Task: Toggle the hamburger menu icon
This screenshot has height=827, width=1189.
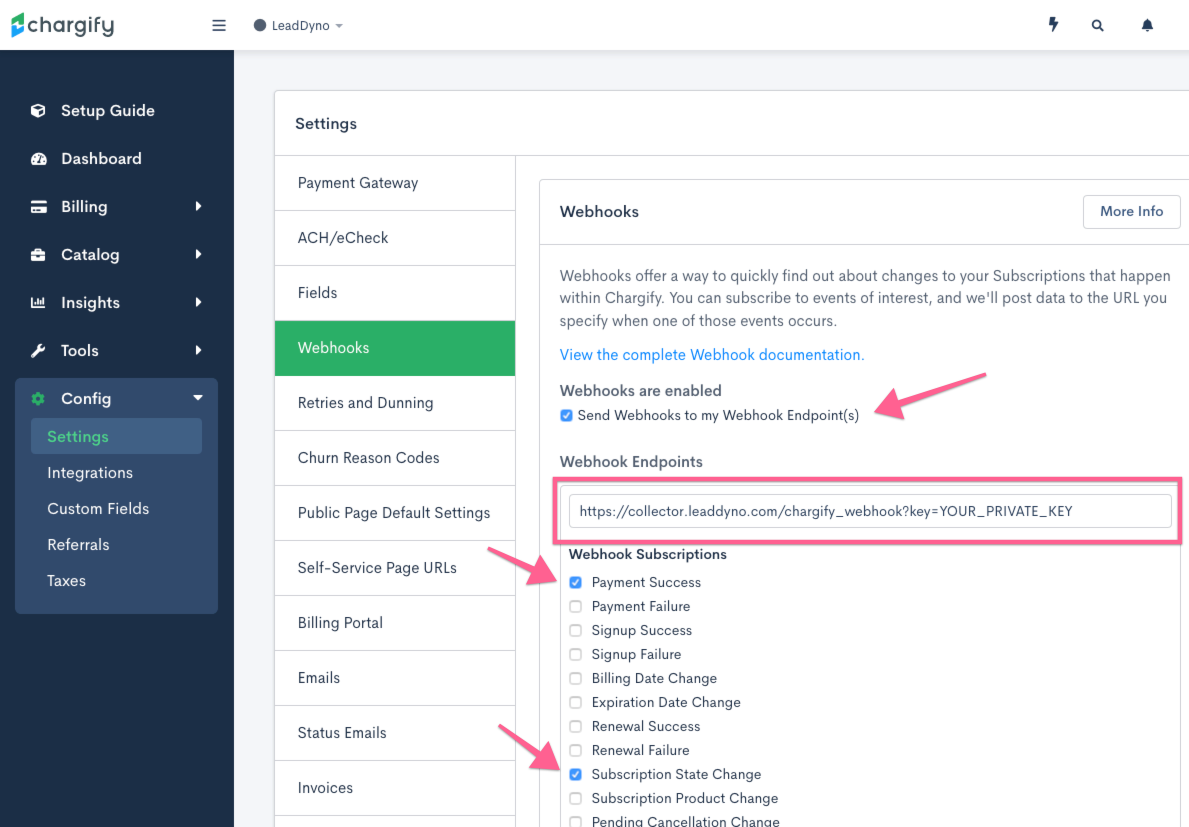Action: pyautogui.click(x=218, y=26)
